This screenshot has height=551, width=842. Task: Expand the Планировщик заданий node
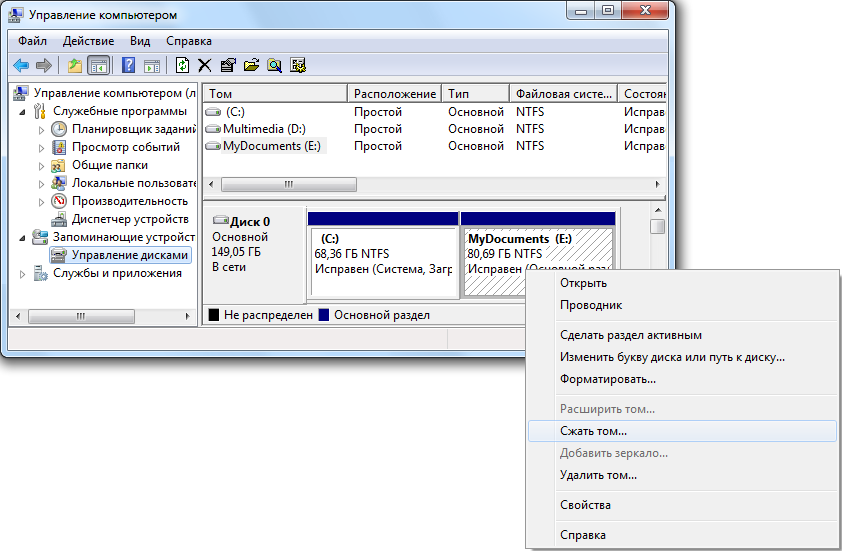[41, 129]
